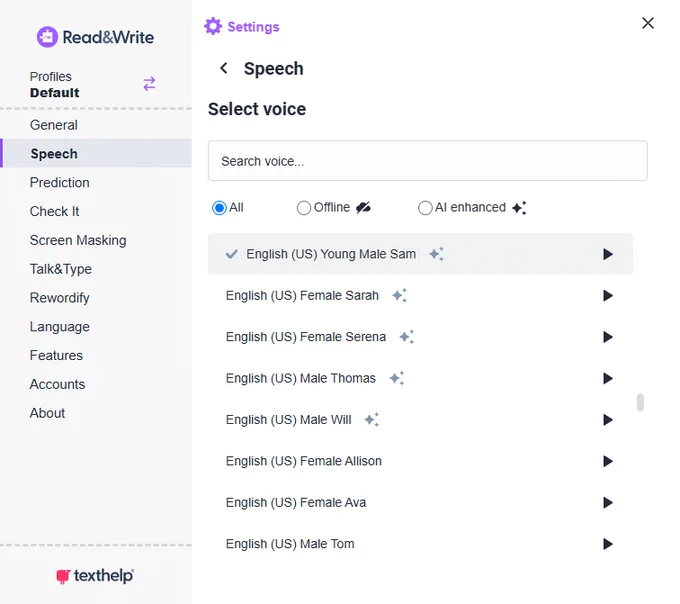Select the AI enhanced radio button
This screenshot has width=680, height=604.
coord(425,208)
